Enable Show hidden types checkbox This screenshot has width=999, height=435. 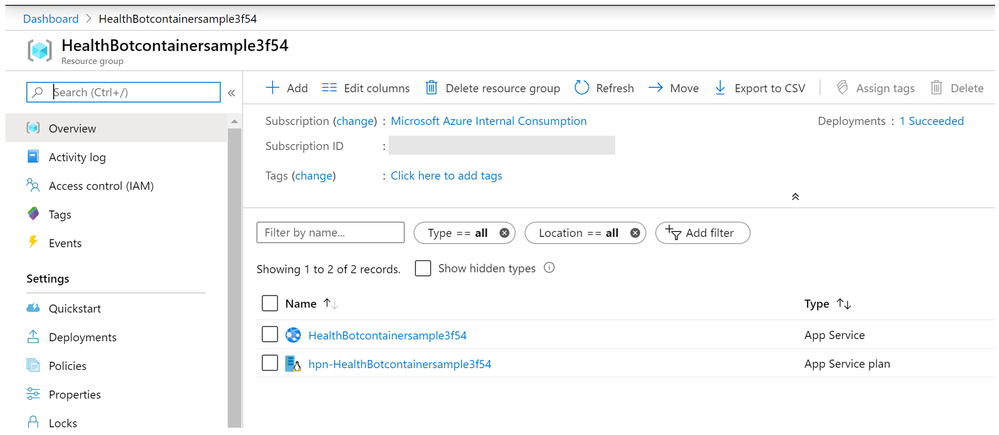click(422, 268)
